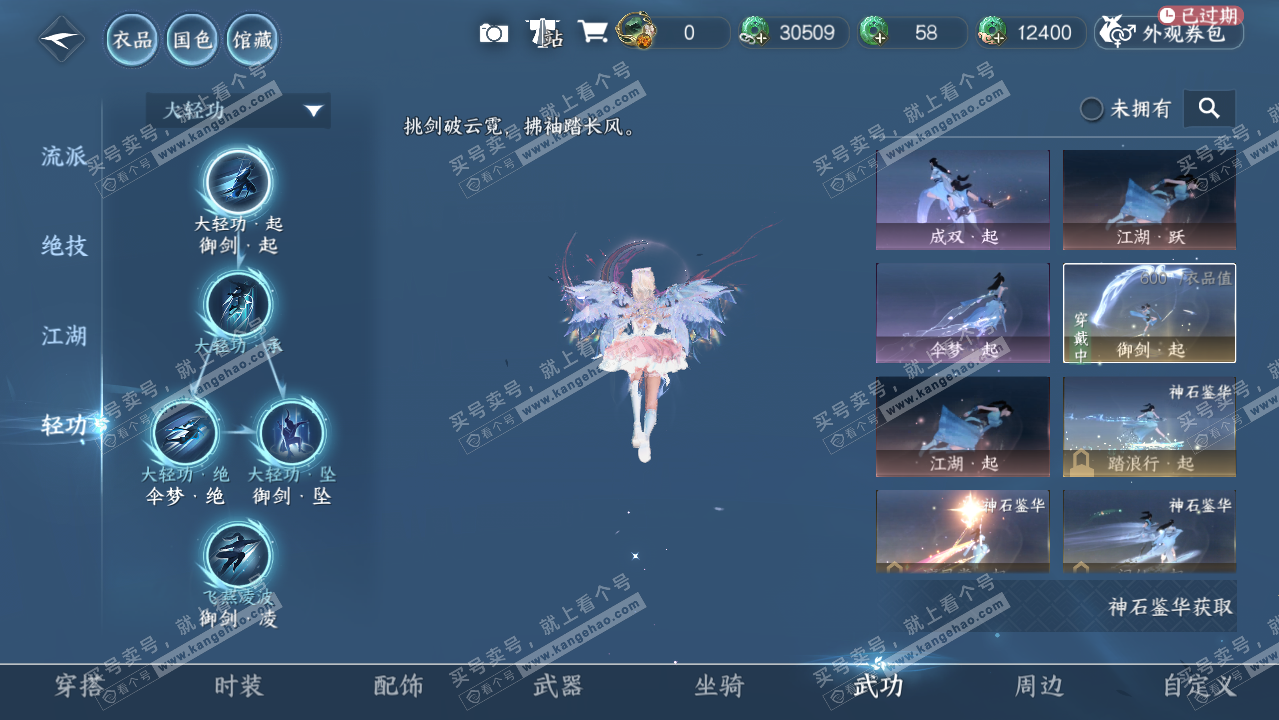1279x720 pixels.
Task: Select the 大轻功·绝 skill node
Action: click(x=185, y=432)
